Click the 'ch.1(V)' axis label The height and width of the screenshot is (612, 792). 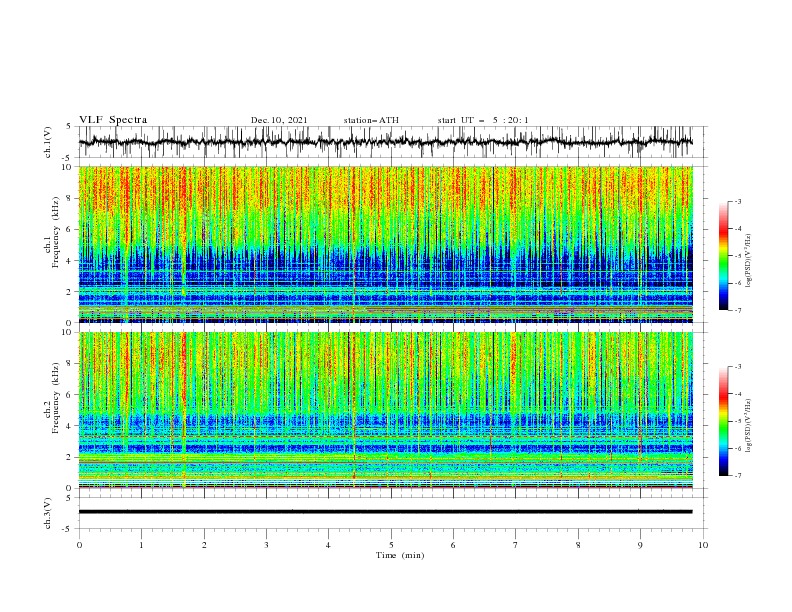(48, 142)
